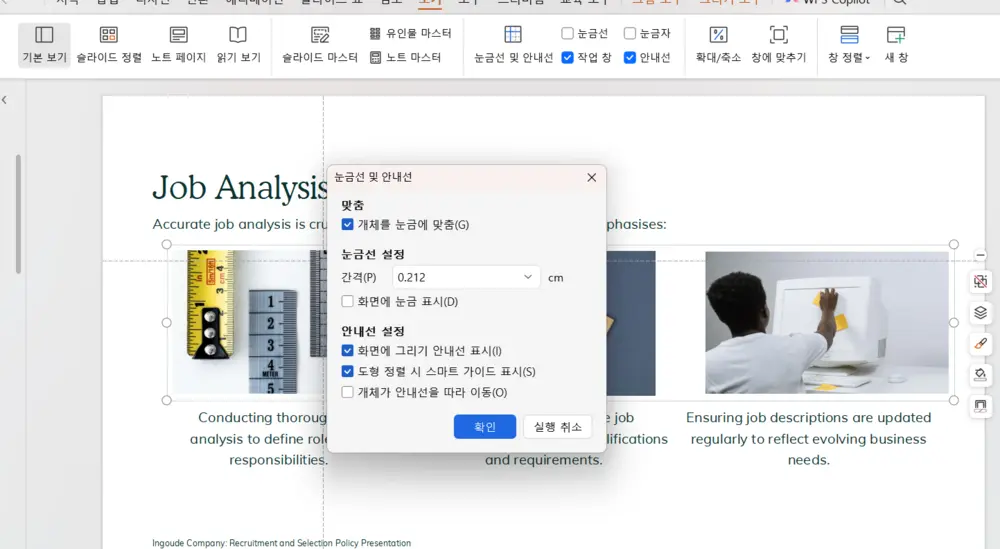This screenshot has width=1000, height=549.
Task: Uncheck 화면에 그리기 안내선 표시(I)
Action: 348,351
